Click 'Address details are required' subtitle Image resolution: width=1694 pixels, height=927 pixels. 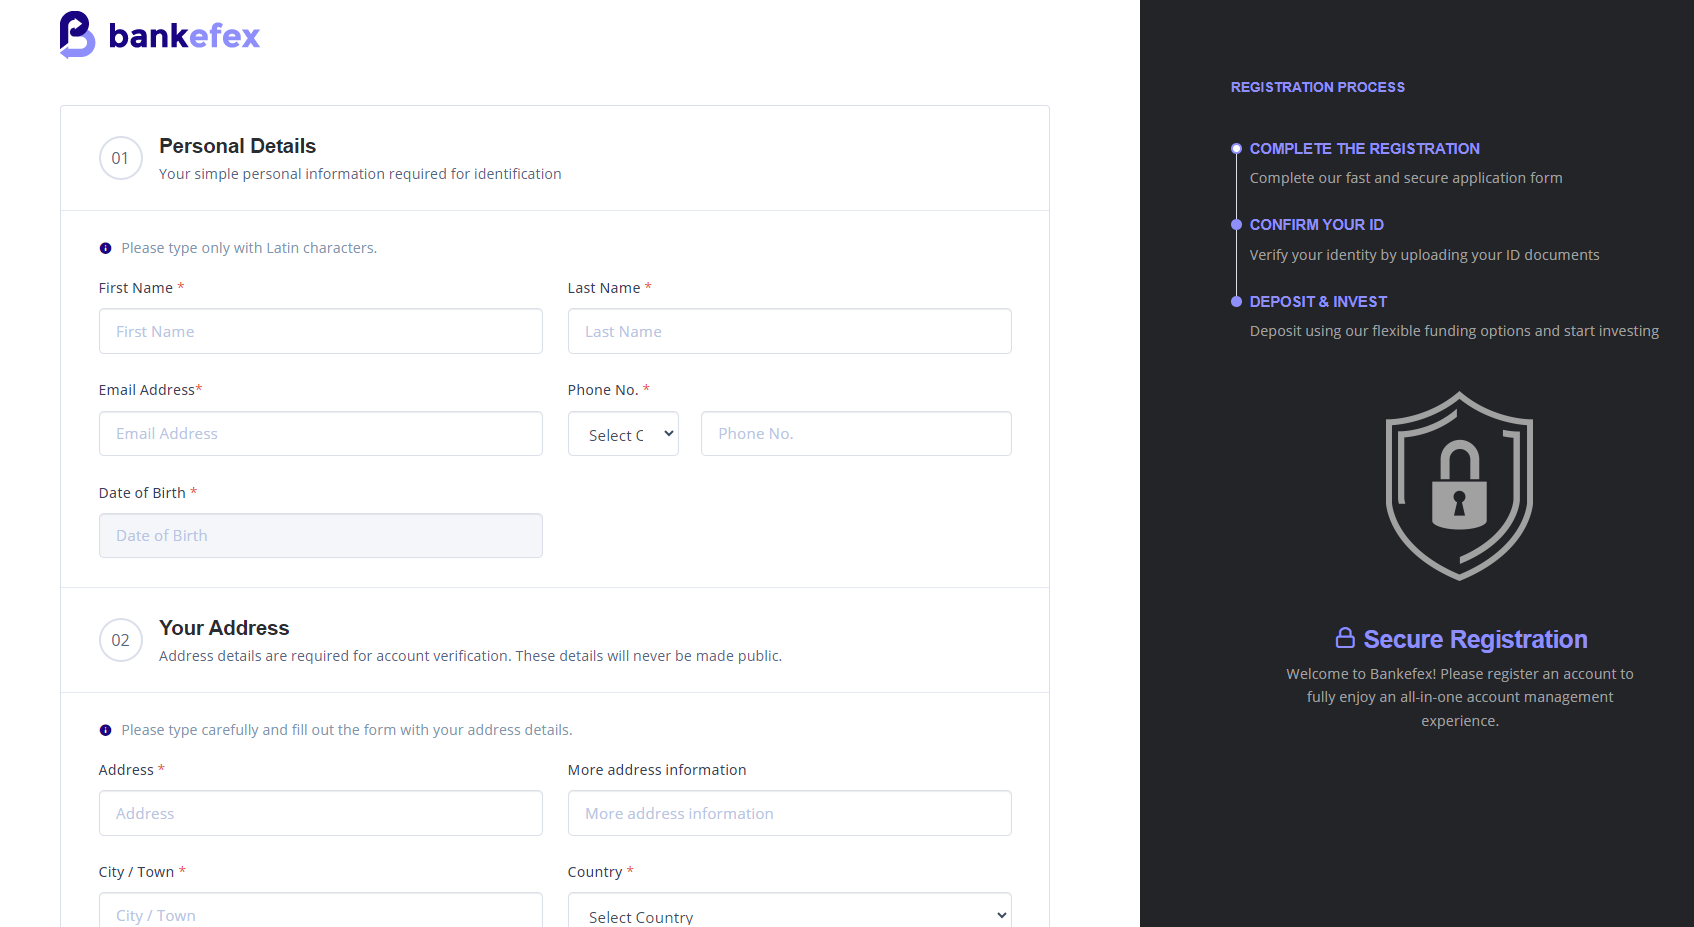pyautogui.click(x=470, y=656)
